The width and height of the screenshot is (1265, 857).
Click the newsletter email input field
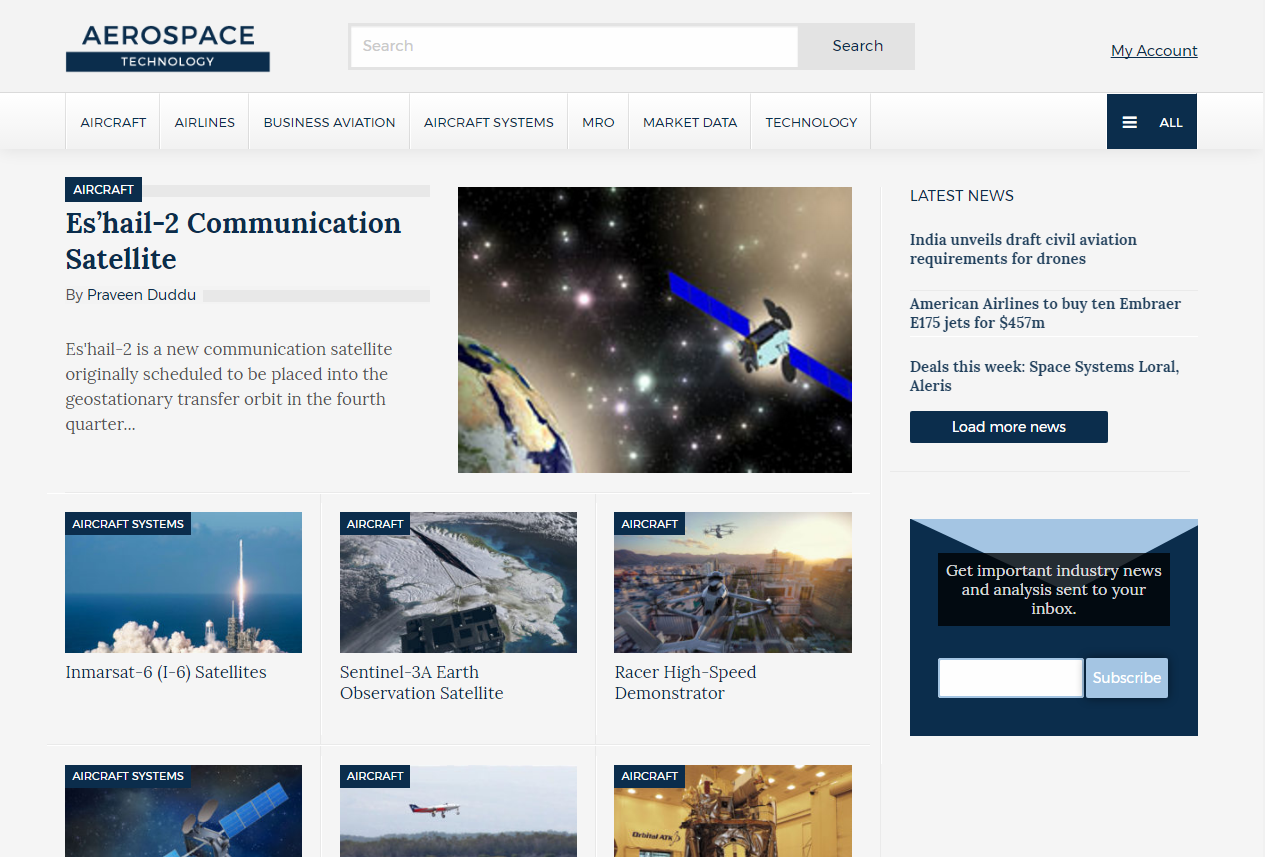coord(1010,677)
